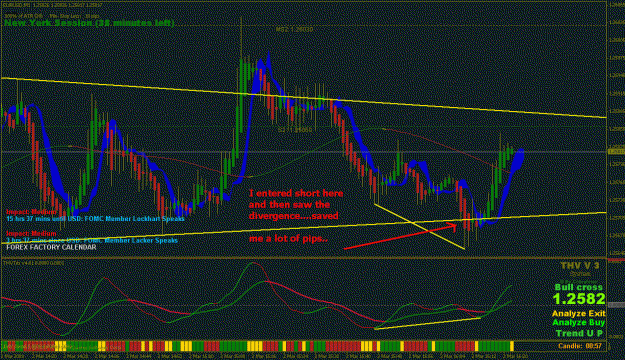The height and width of the screenshot is (360, 625).
Task: Click the 'Trend U P' label
Action: [x=579, y=333]
